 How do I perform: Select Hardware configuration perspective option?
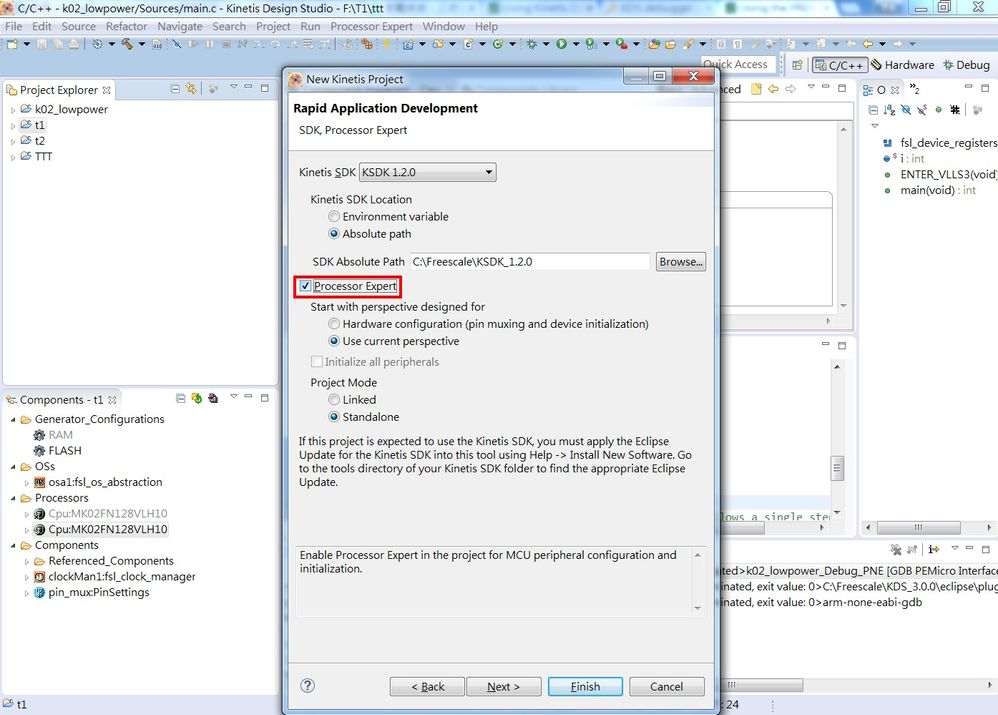pos(334,323)
